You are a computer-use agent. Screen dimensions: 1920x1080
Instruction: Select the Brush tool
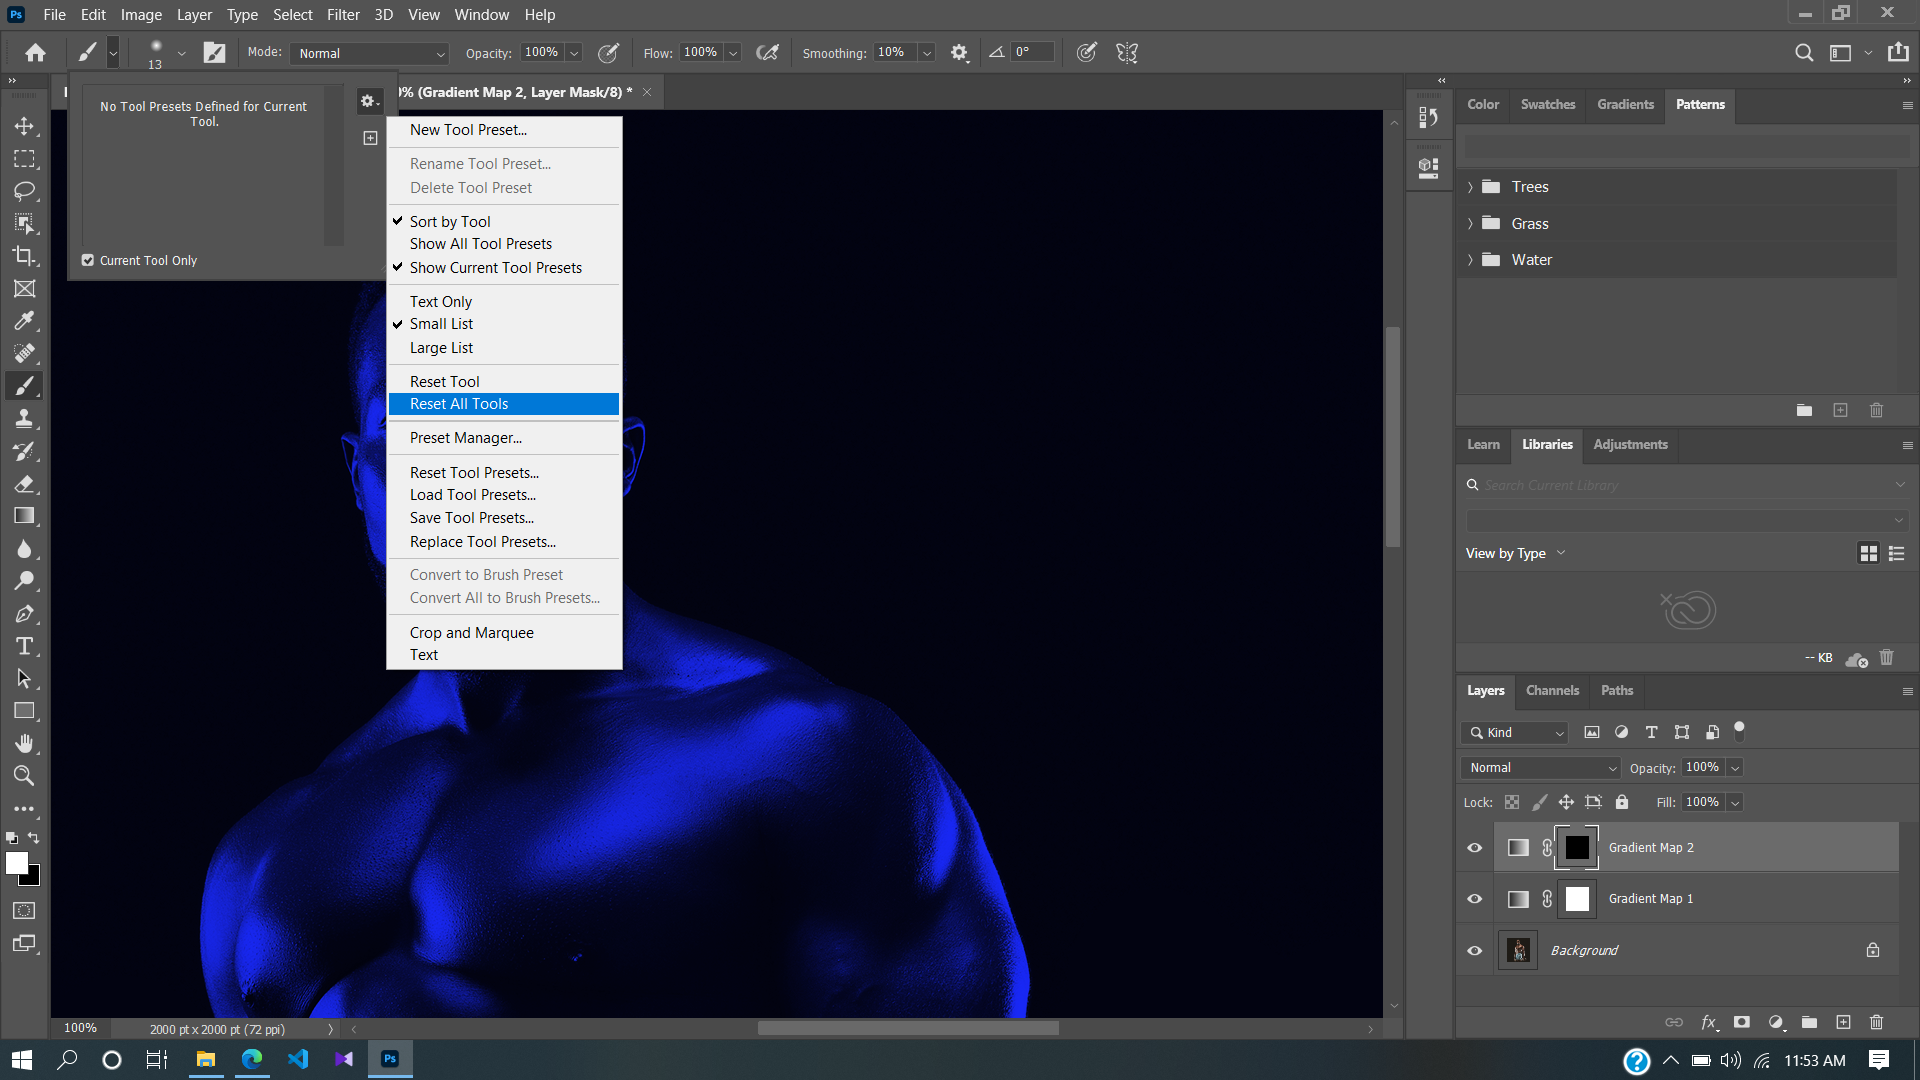[24, 385]
